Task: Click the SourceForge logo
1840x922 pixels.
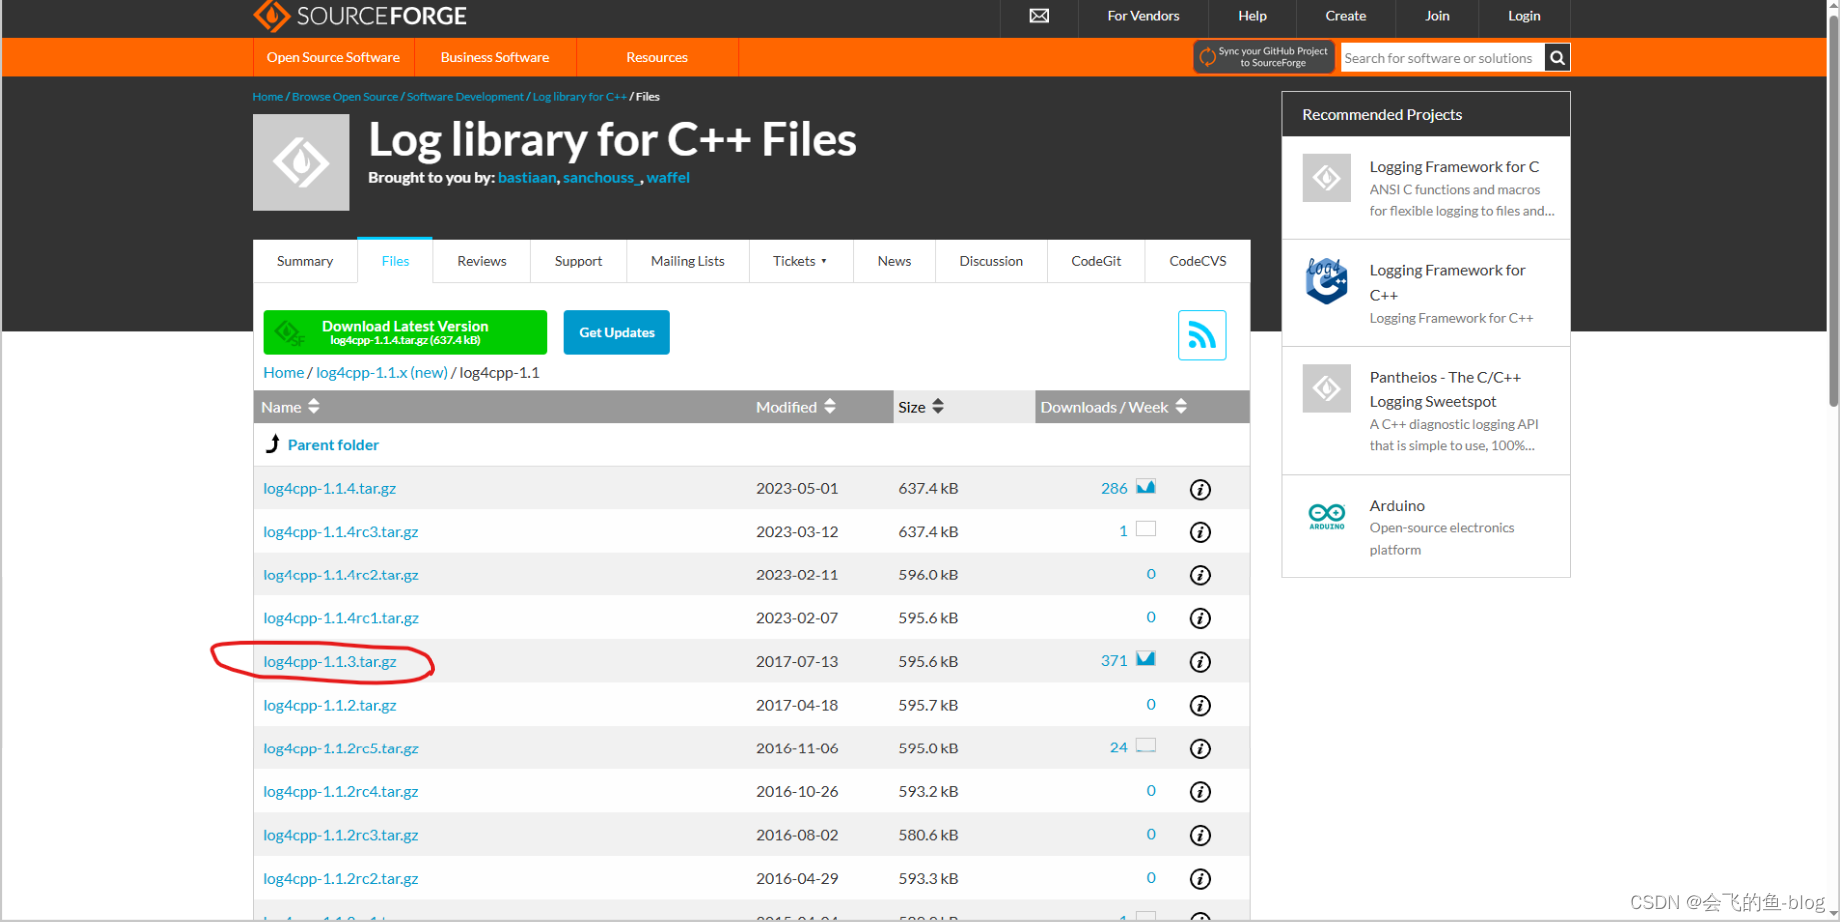Action: [360, 16]
